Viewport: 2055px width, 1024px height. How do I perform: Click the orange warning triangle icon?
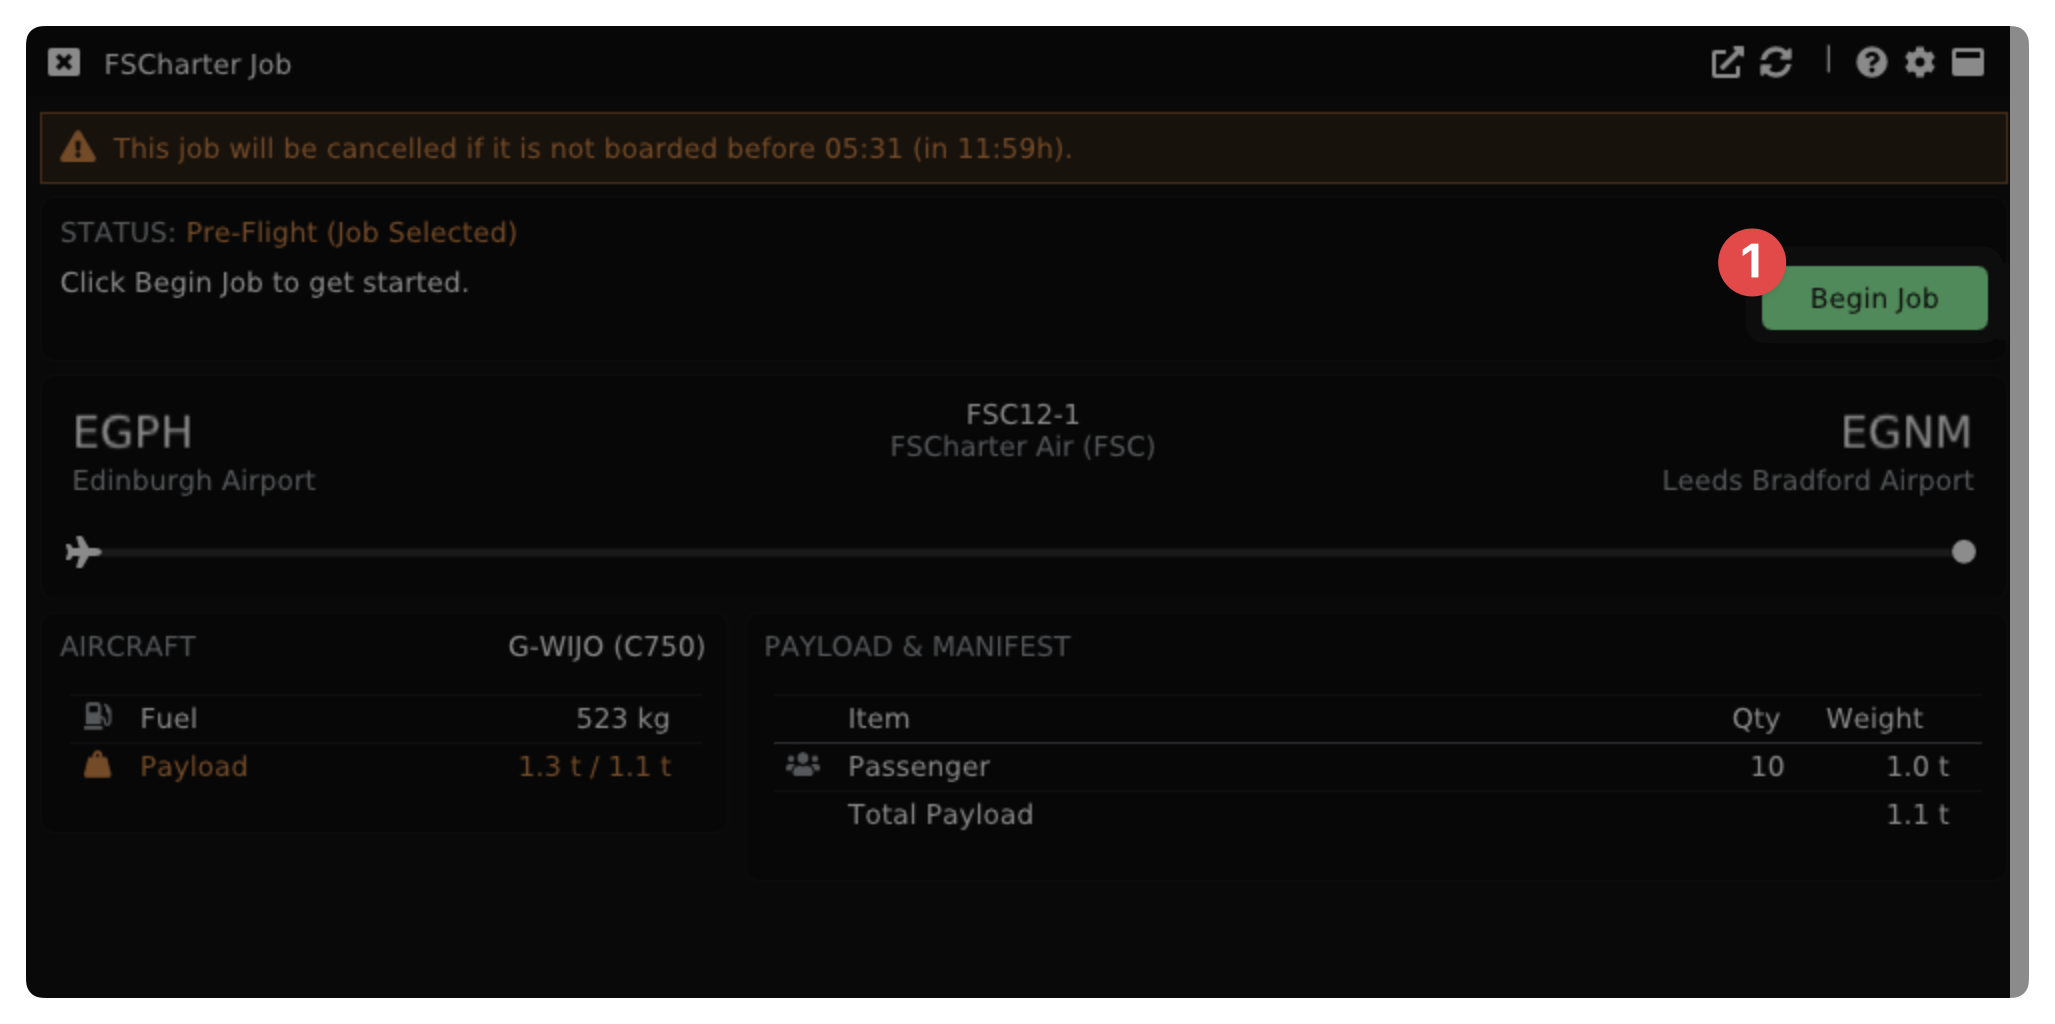pos(78,148)
